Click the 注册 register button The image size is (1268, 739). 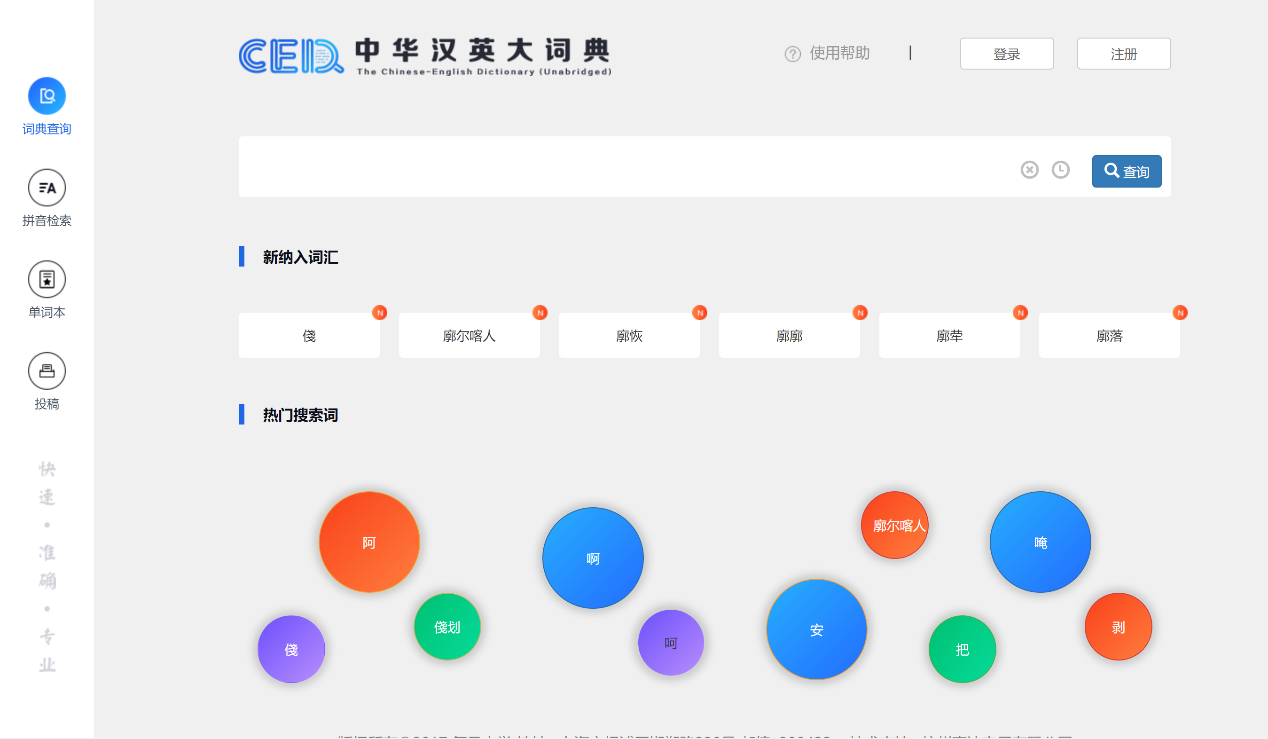[1123, 54]
